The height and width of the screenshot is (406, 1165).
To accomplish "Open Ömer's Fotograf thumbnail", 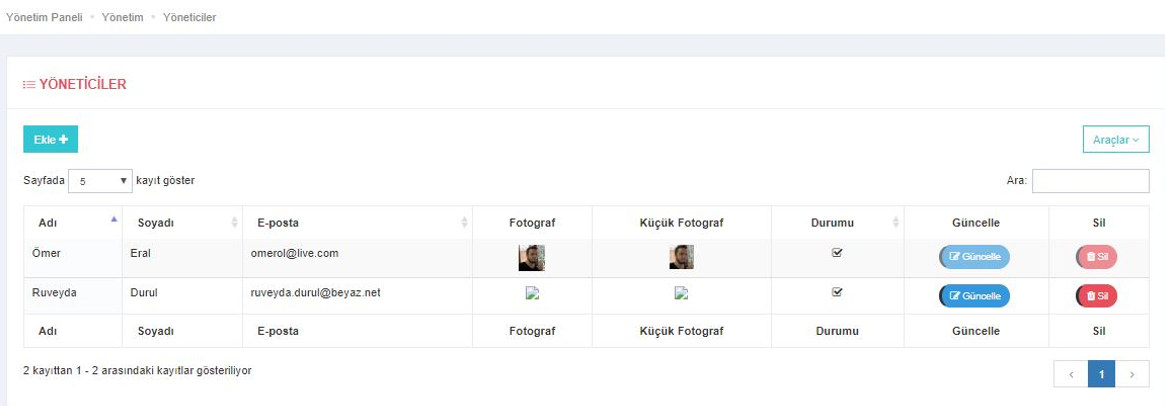I will (x=532, y=257).
